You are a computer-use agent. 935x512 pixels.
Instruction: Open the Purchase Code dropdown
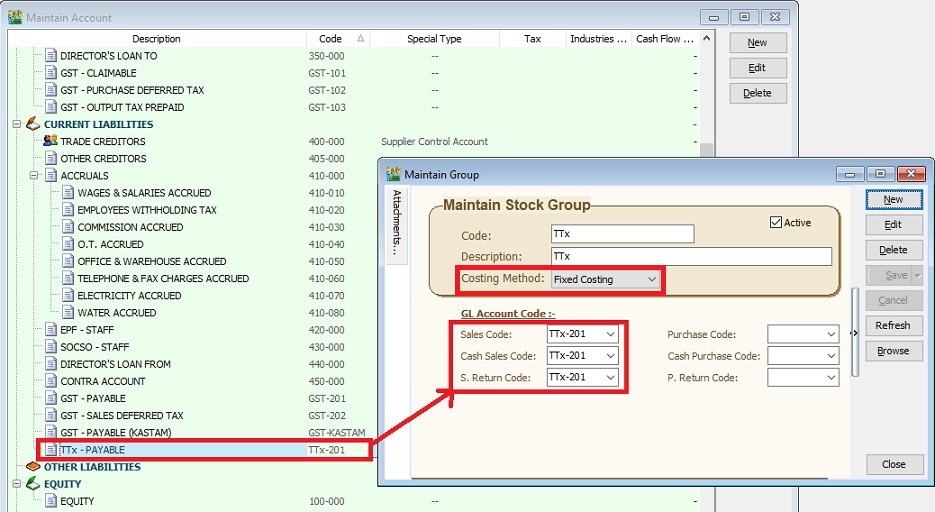pyautogui.click(x=830, y=334)
